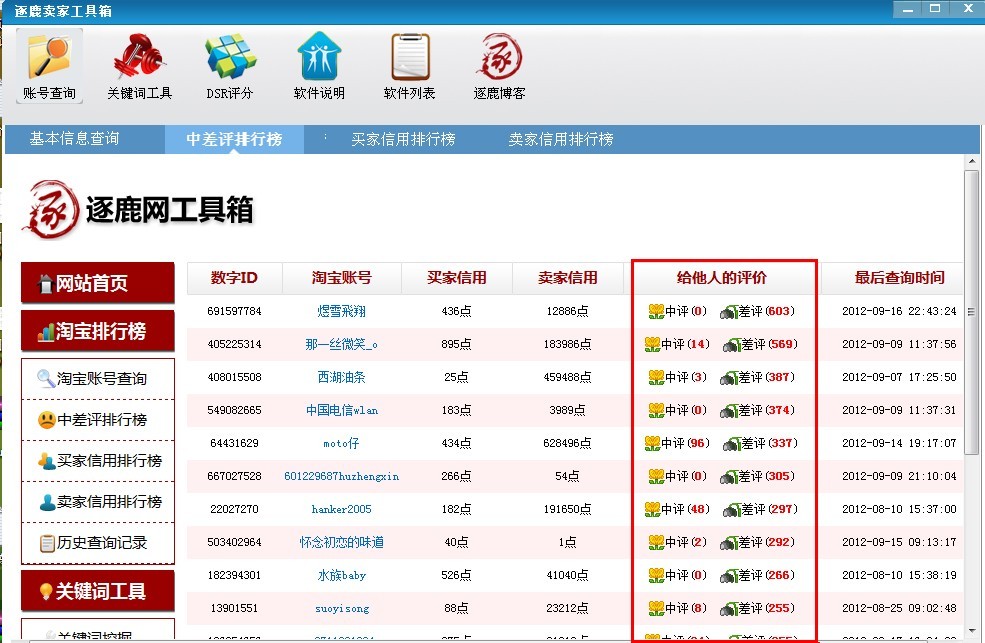This screenshot has height=643, width=985.
Task: Select the 数字ID value 691597784
Action: click(x=234, y=311)
